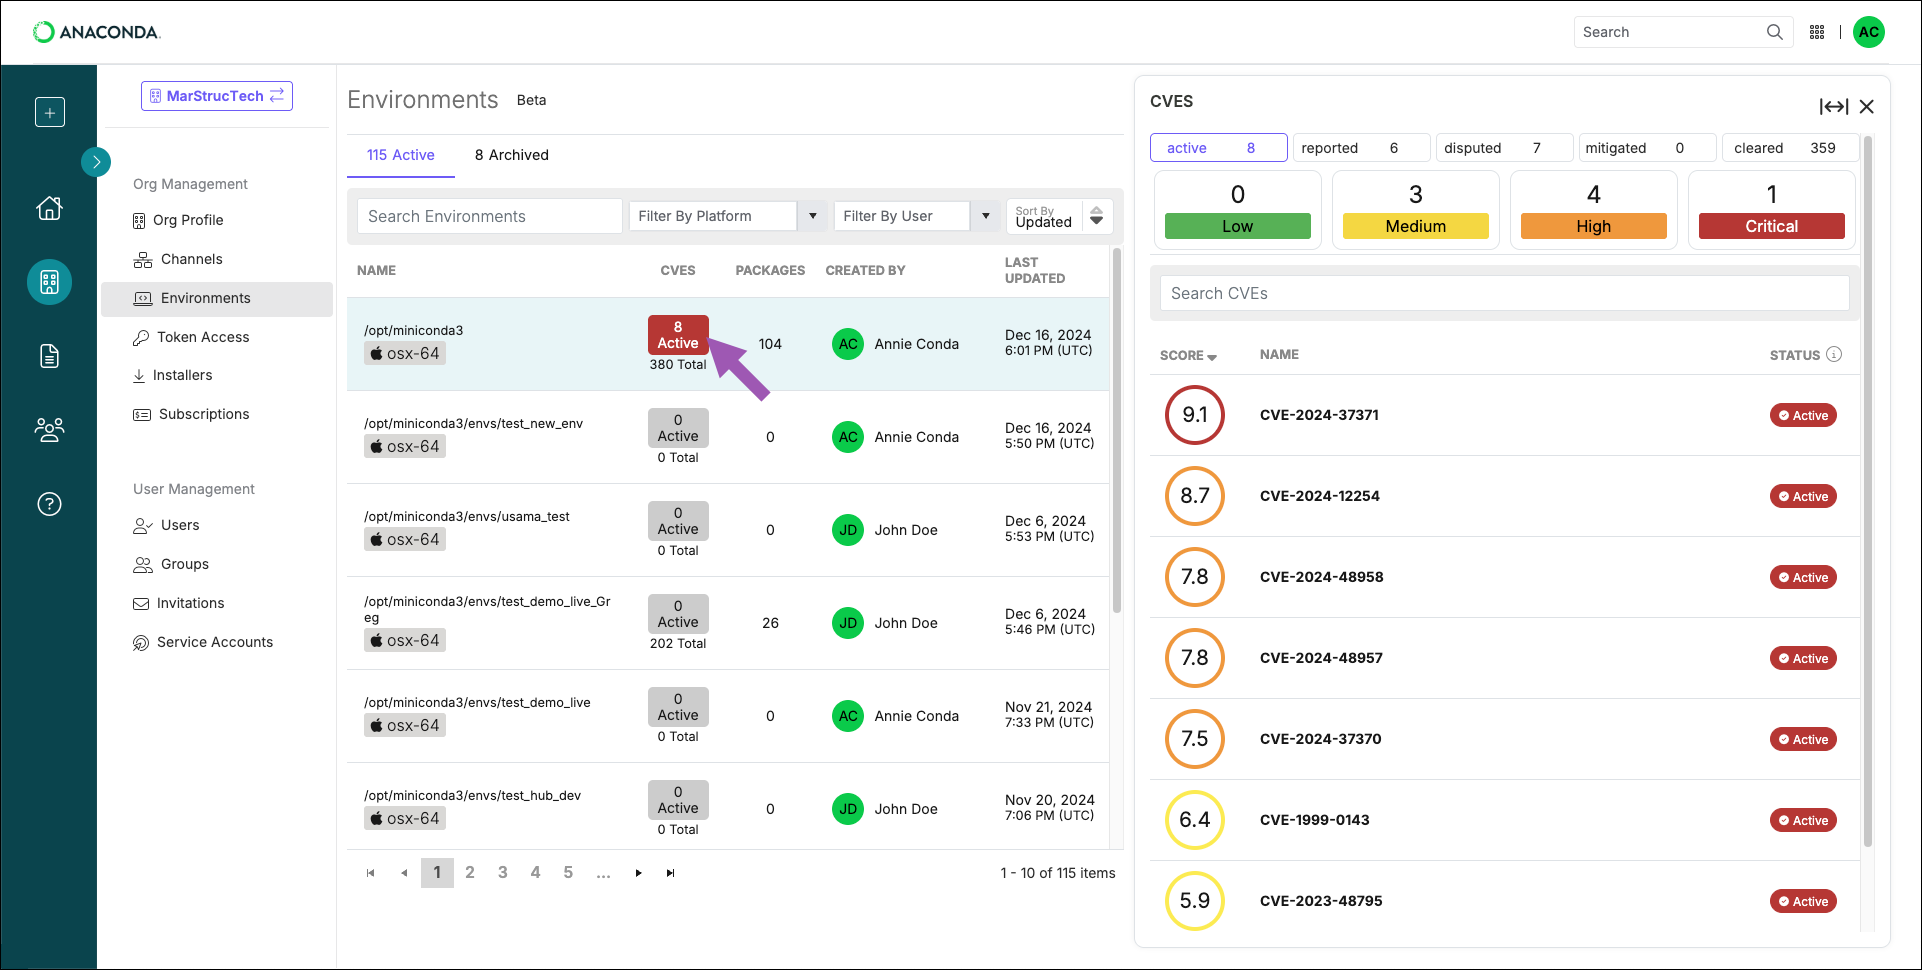Open the Filter By User dropdown
Viewport: 1922px width, 970px height.
click(x=916, y=216)
